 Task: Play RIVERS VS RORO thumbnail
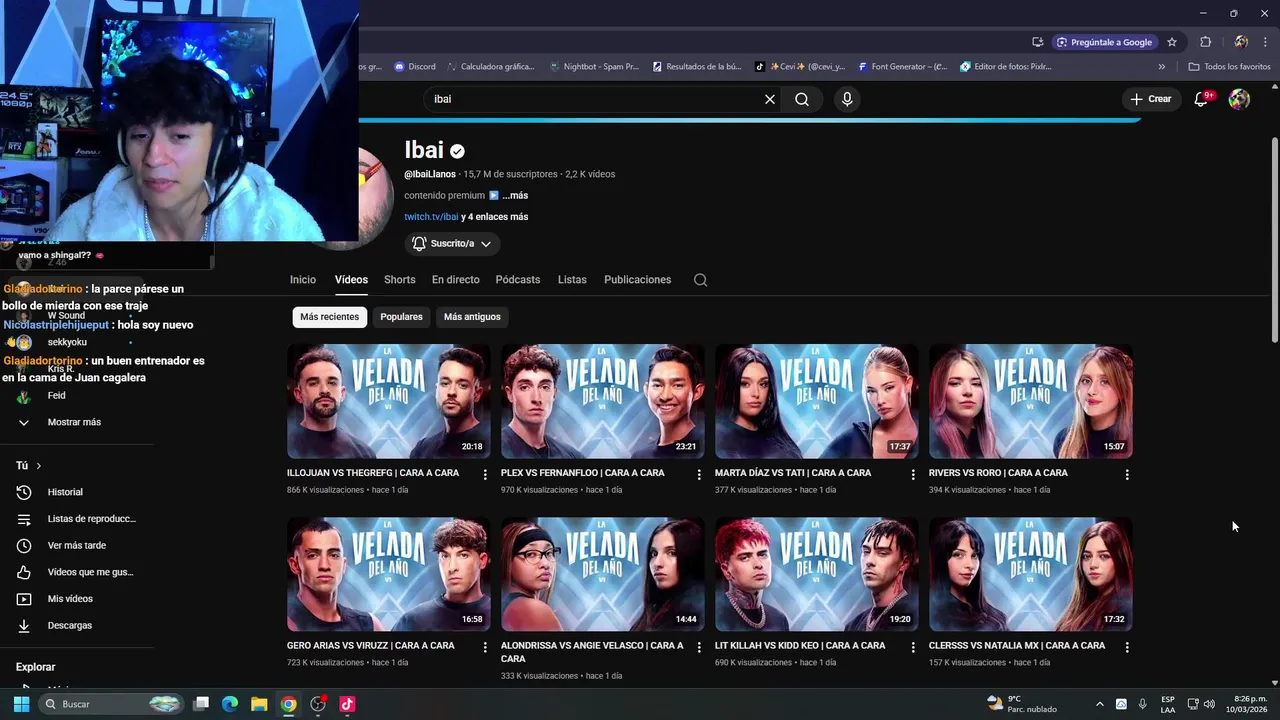1030,402
